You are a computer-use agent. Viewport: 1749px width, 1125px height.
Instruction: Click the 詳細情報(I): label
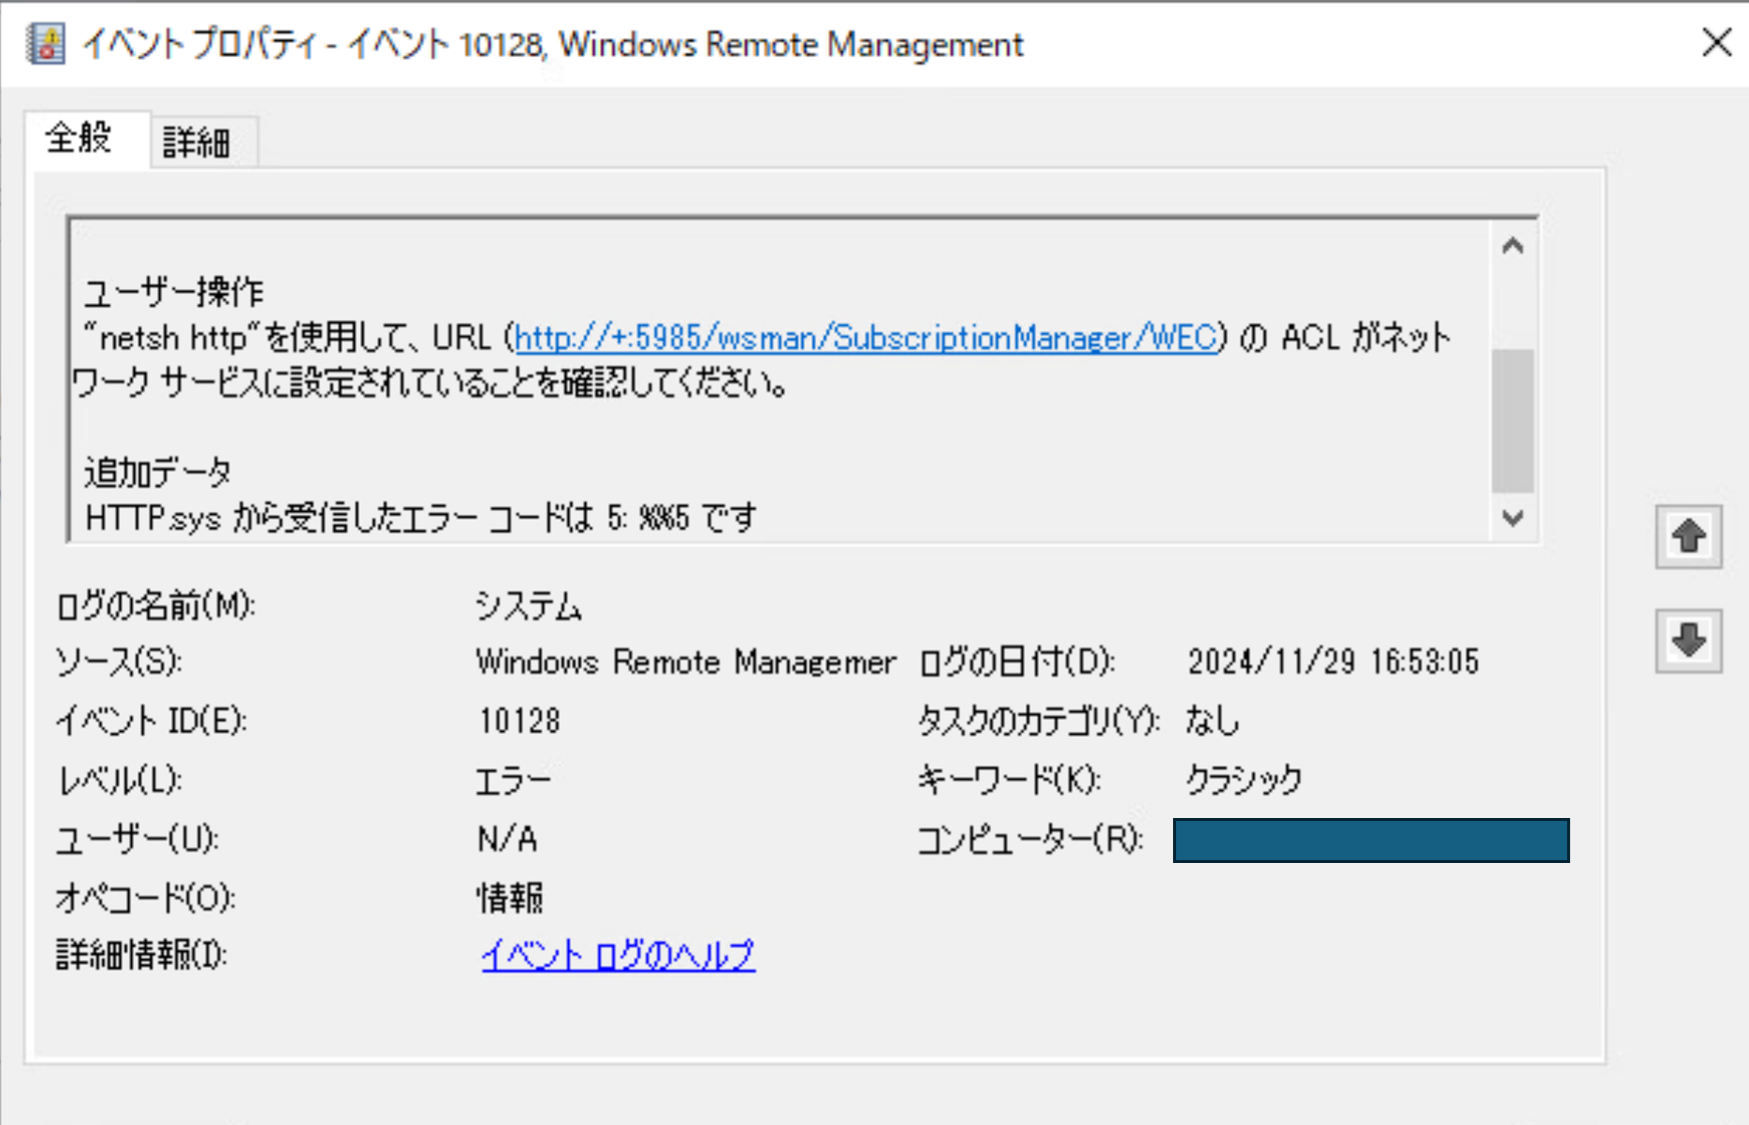(142, 955)
